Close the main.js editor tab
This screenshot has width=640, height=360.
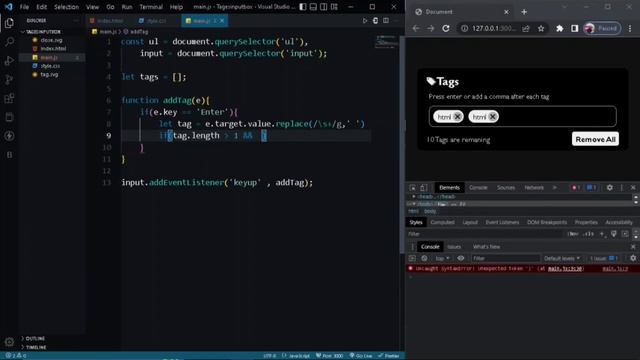222,20
